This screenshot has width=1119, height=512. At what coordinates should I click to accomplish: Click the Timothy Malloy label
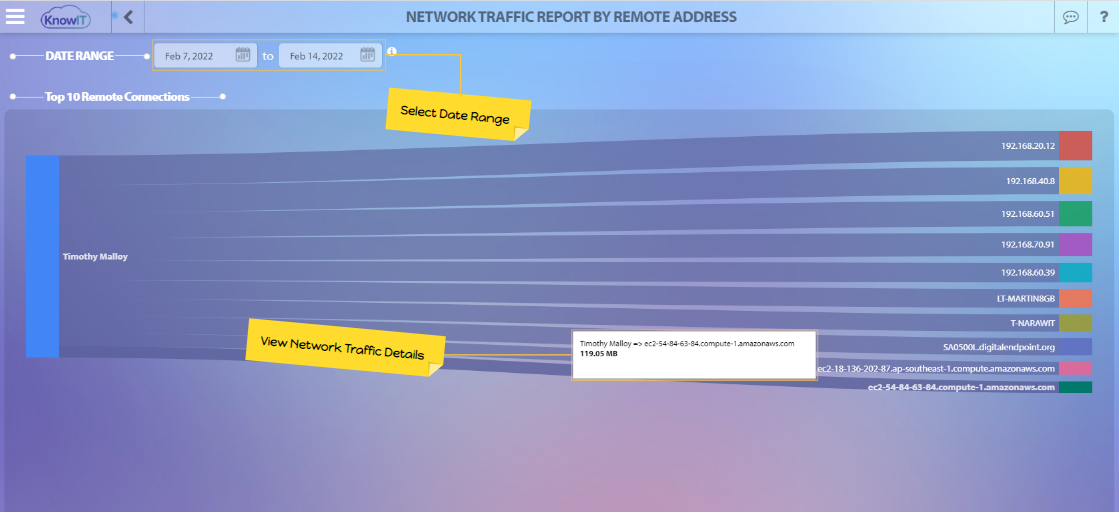point(95,256)
